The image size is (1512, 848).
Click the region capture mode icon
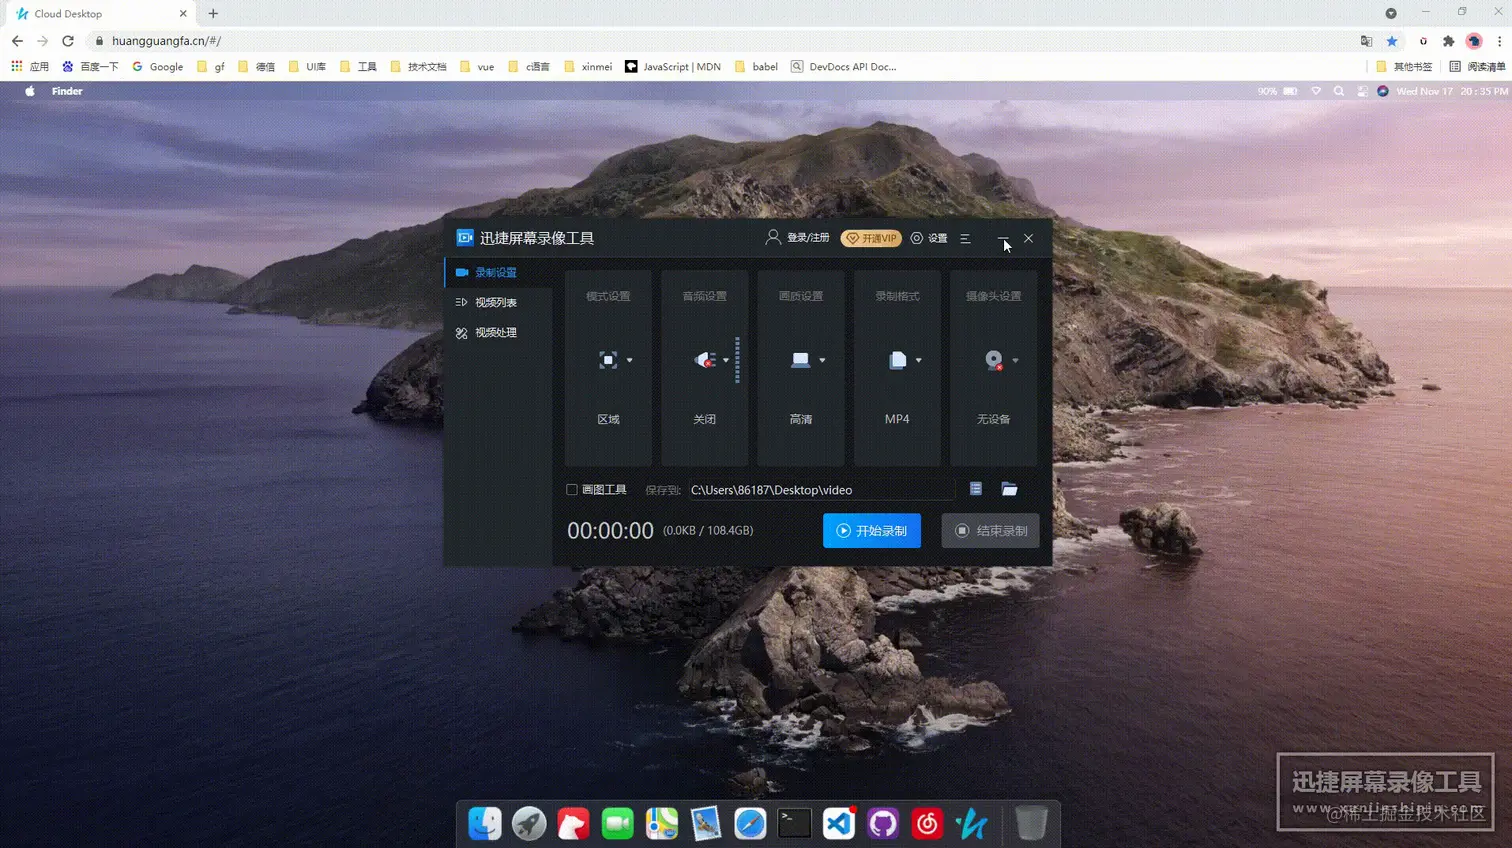point(608,360)
